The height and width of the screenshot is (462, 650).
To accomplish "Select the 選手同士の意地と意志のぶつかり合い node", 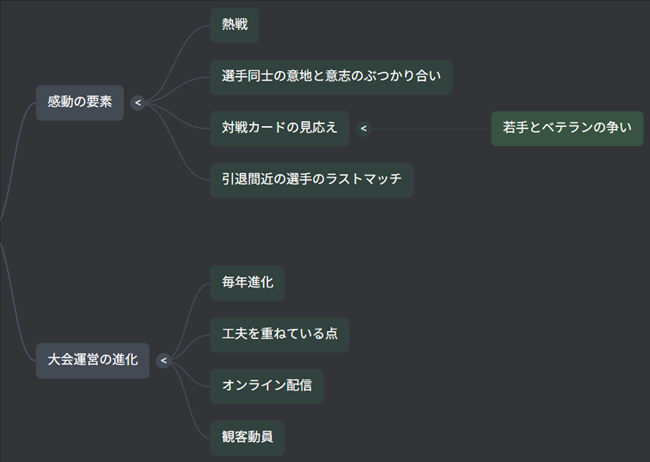I will (331, 76).
